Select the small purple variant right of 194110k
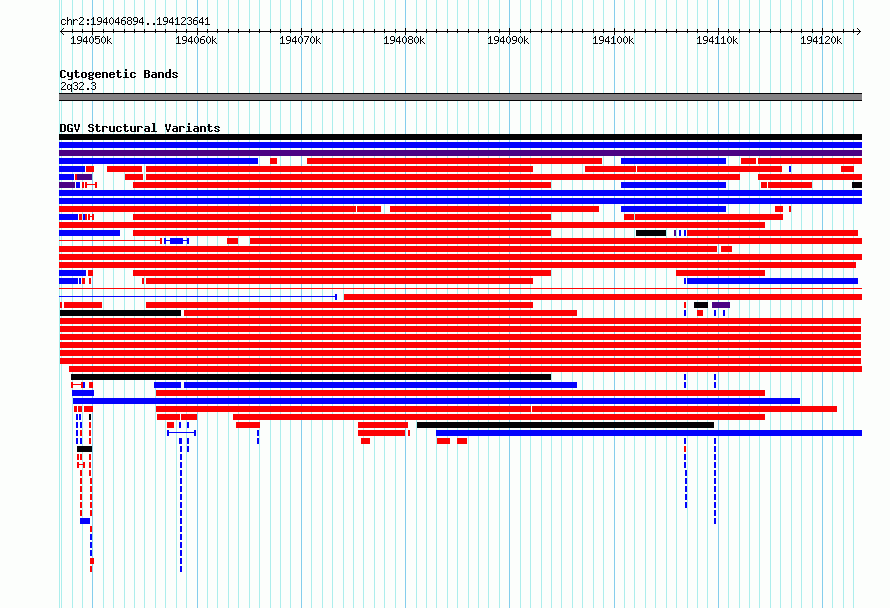This screenshot has width=890, height=608. point(721,305)
